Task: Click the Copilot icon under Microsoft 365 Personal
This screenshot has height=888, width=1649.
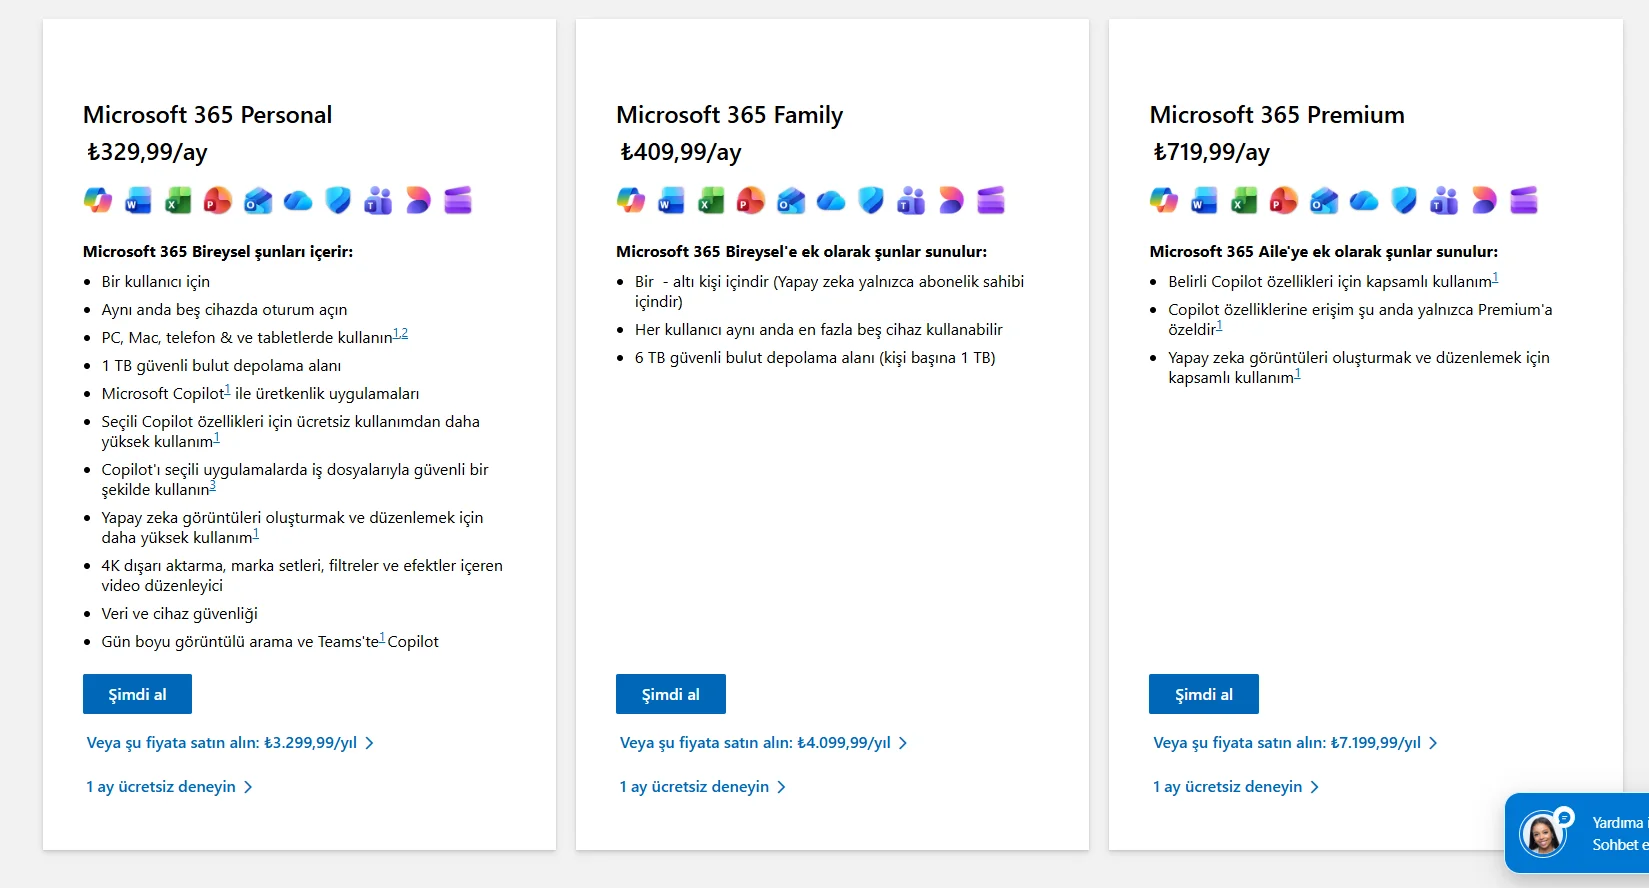Action: (x=98, y=200)
